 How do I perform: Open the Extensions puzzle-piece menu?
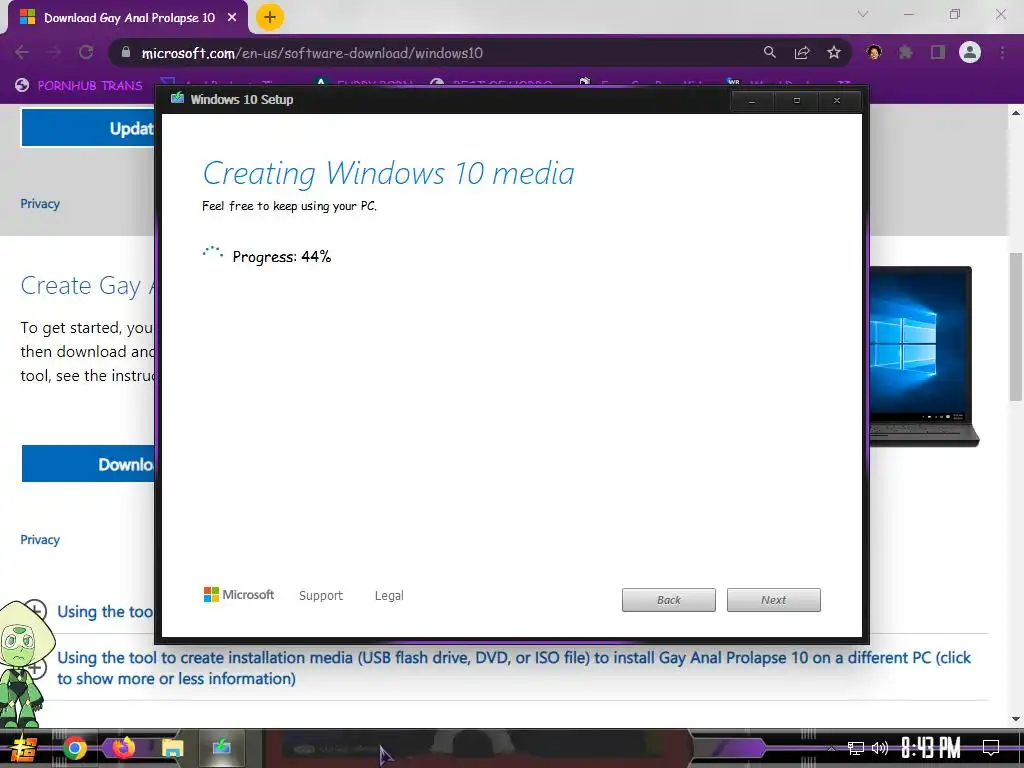click(906, 52)
